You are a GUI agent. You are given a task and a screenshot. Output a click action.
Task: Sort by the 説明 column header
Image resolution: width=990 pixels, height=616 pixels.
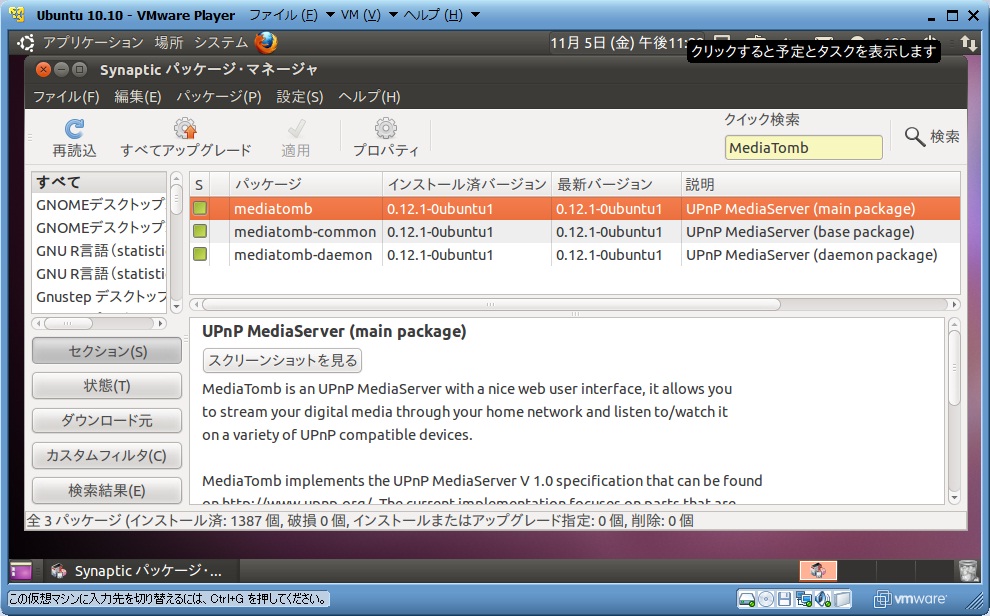click(x=820, y=184)
